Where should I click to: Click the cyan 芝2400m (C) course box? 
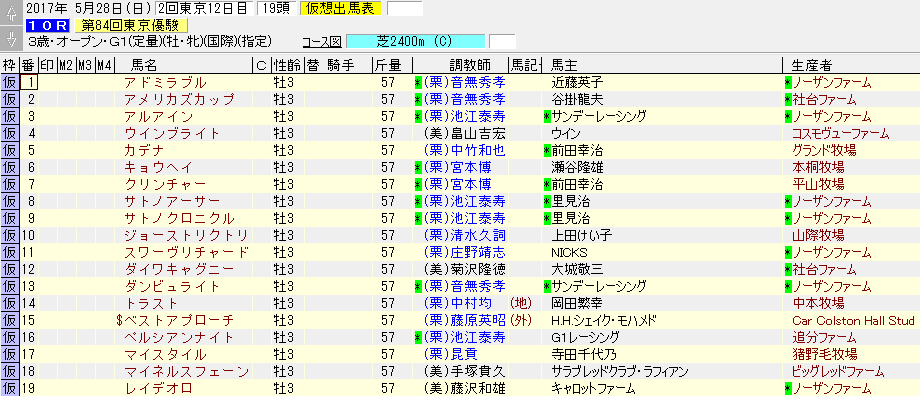tap(416, 42)
